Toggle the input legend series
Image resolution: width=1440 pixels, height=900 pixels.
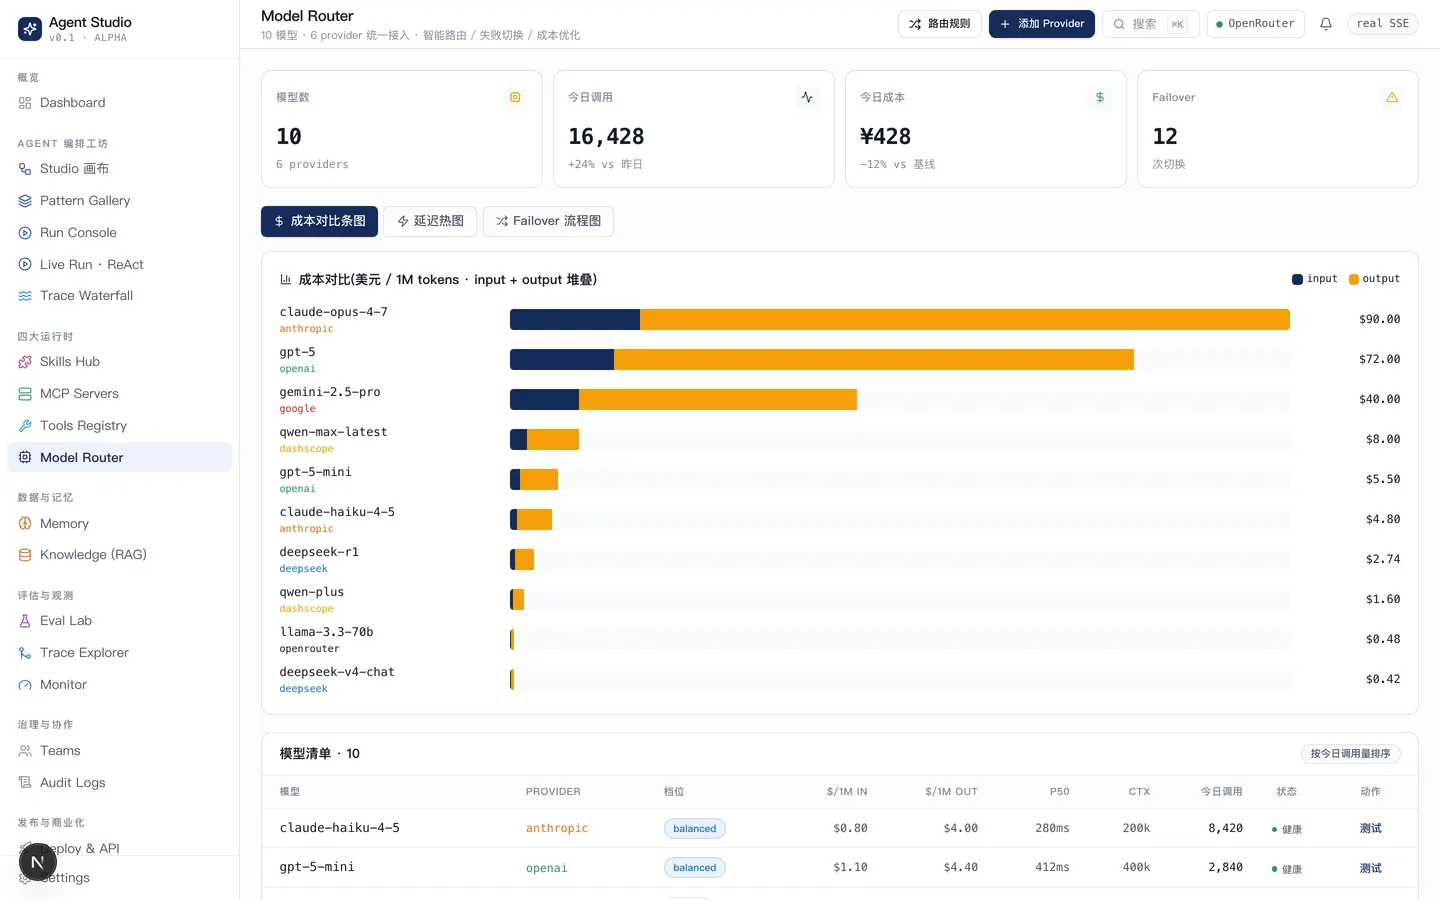1314,279
